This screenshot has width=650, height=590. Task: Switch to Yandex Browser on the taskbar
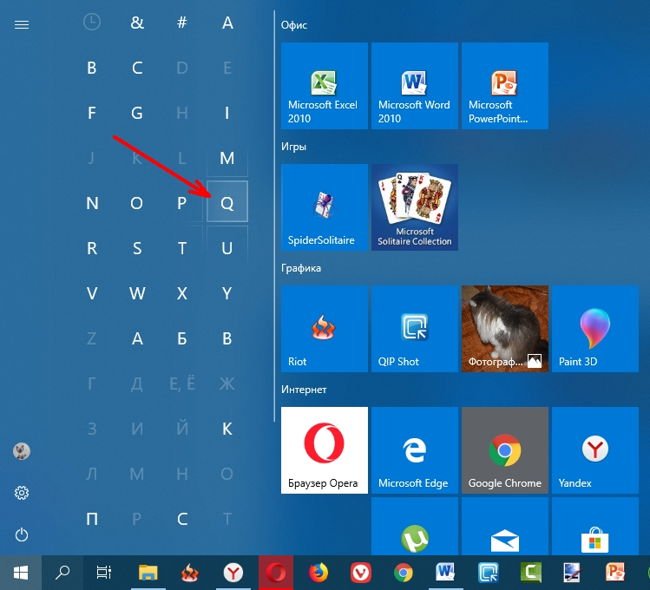pyautogui.click(x=233, y=573)
